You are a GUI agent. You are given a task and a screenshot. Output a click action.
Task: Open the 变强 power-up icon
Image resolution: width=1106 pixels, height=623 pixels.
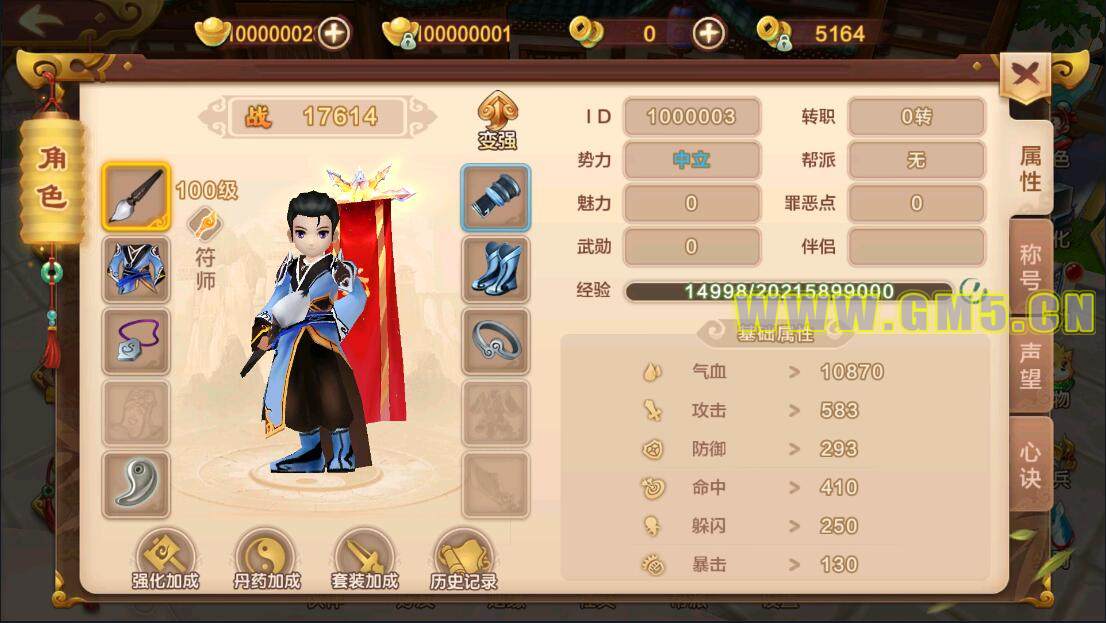(x=497, y=121)
